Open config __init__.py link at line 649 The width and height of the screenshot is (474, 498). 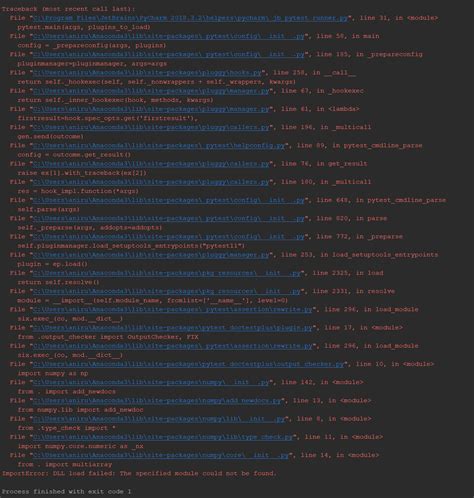click(x=169, y=200)
